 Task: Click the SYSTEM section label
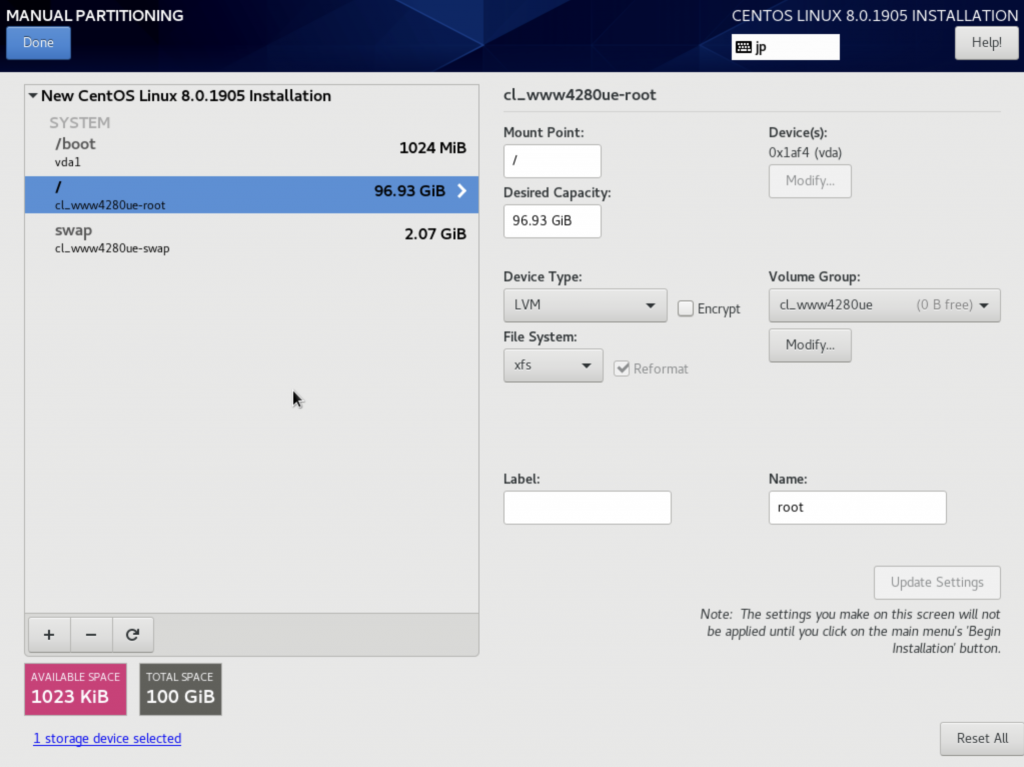click(x=80, y=122)
